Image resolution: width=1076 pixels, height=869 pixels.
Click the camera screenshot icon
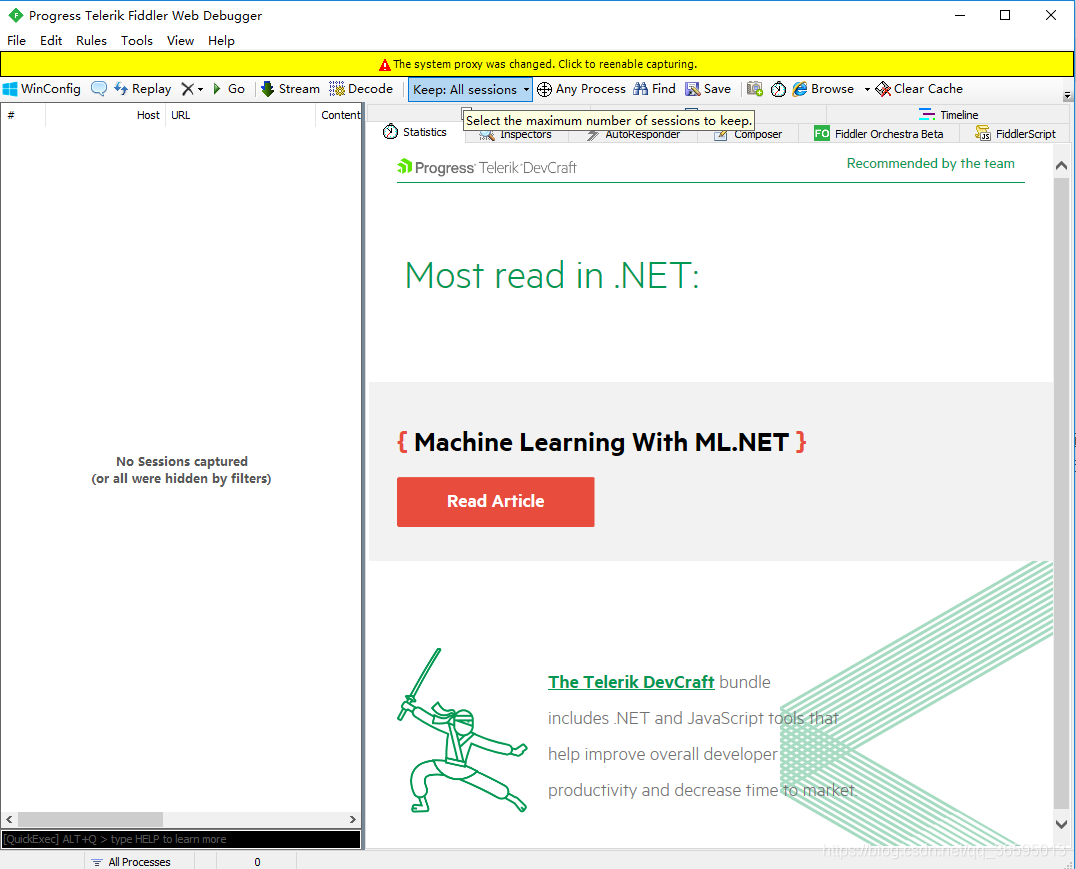(x=755, y=89)
